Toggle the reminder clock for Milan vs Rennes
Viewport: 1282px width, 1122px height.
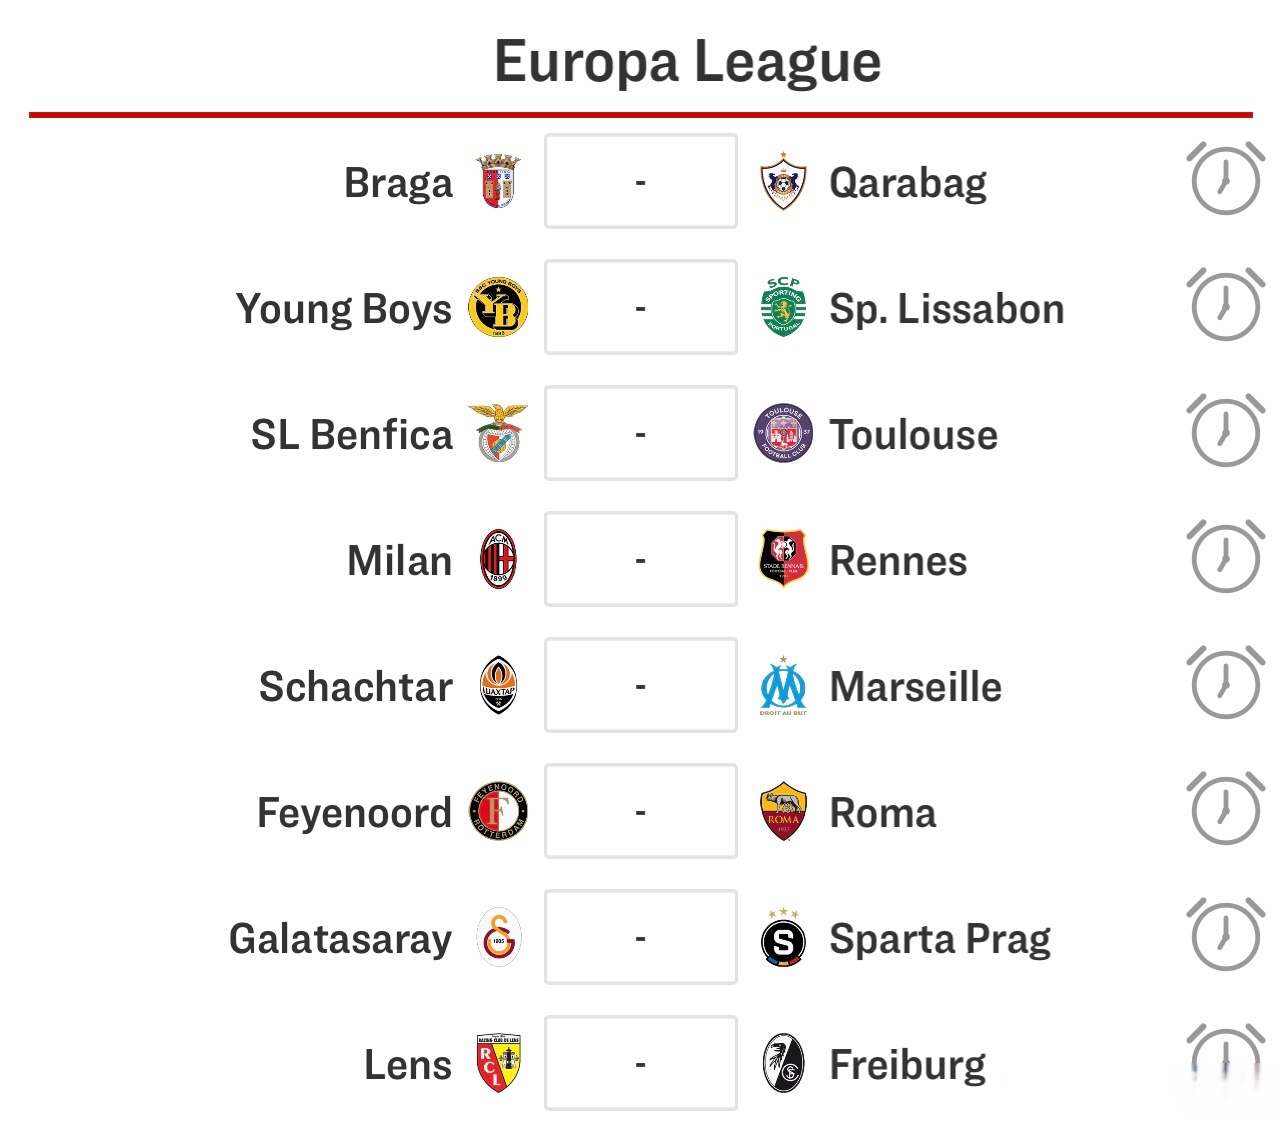coord(1225,558)
